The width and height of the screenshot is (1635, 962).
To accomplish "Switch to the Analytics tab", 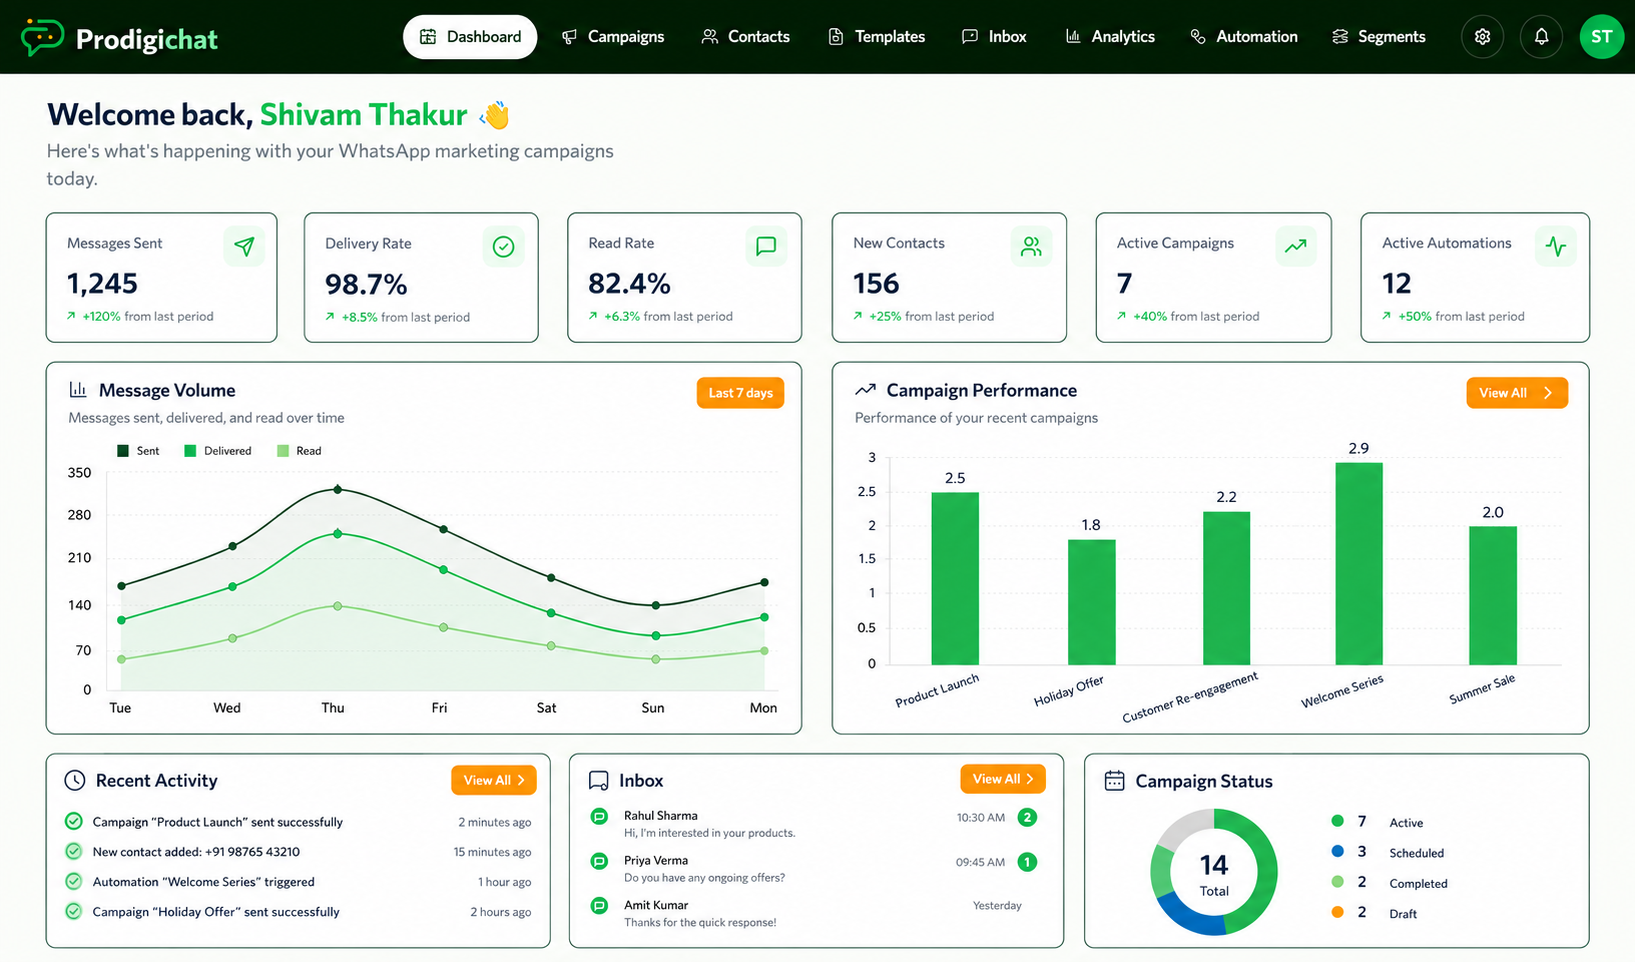I will click(x=1110, y=37).
